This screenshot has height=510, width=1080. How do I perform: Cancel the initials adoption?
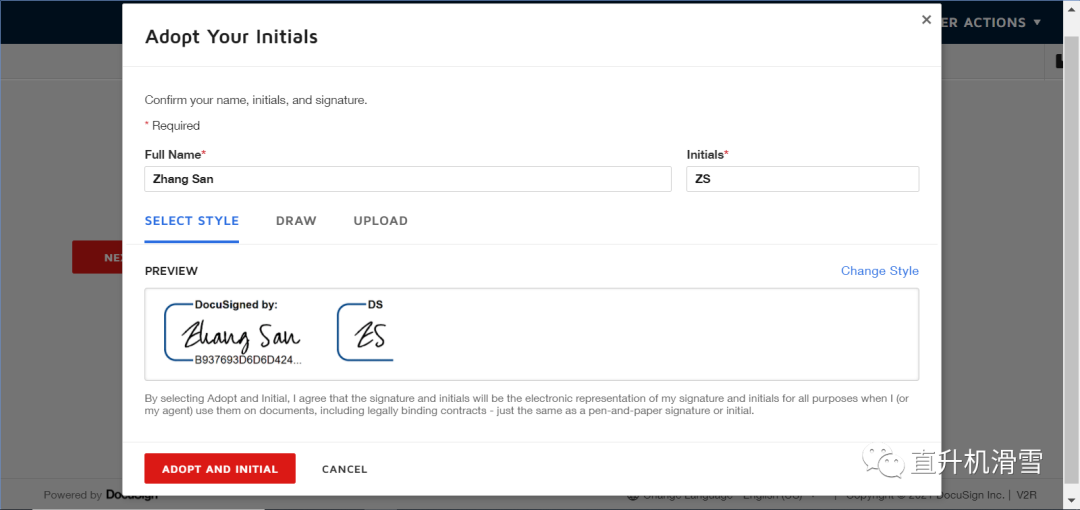pyautogui.click(x=344, y=469)
